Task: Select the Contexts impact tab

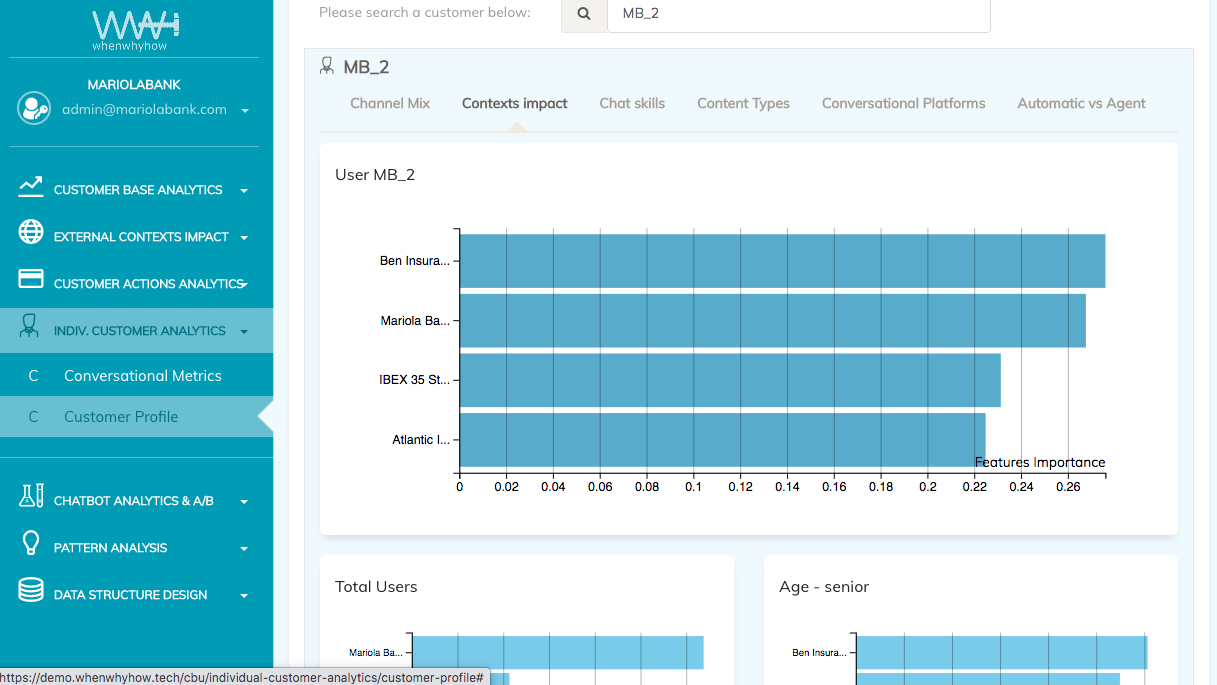Action: [515, 103]
